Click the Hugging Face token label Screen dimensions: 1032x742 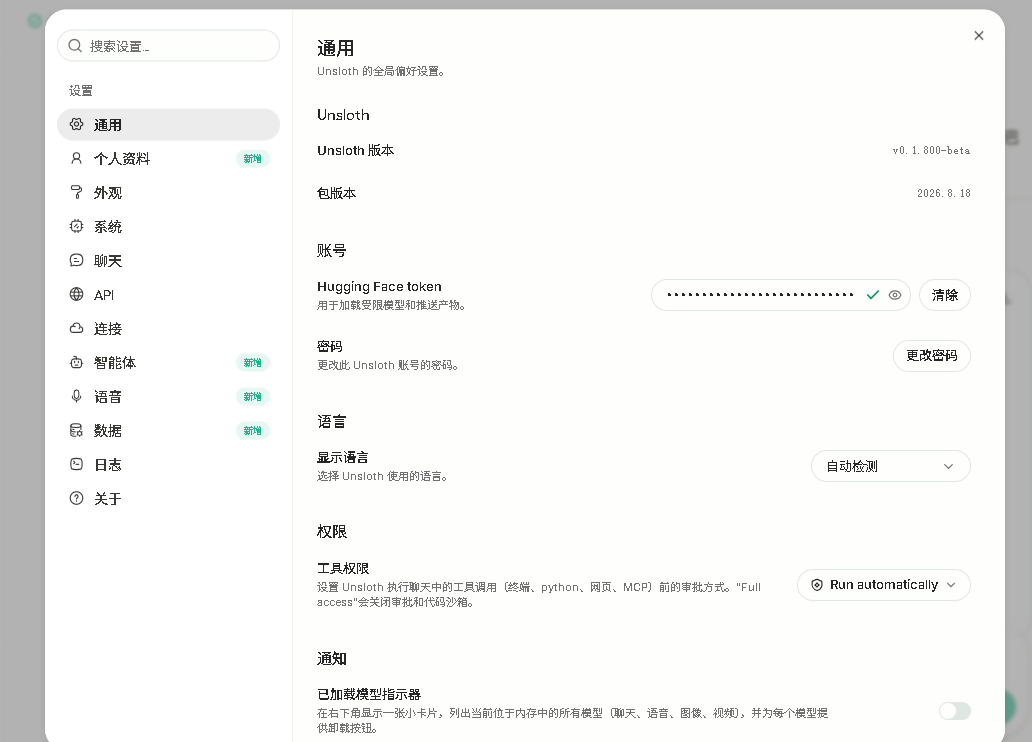click(379, 286)
